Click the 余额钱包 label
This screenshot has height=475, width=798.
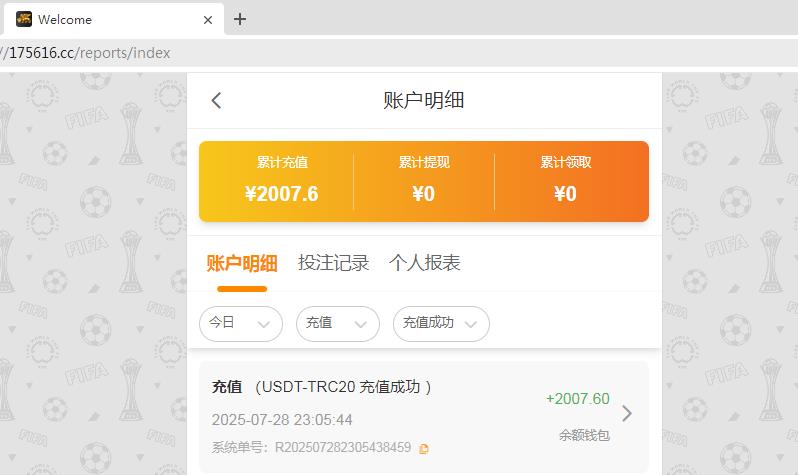[x=584, y=435]
